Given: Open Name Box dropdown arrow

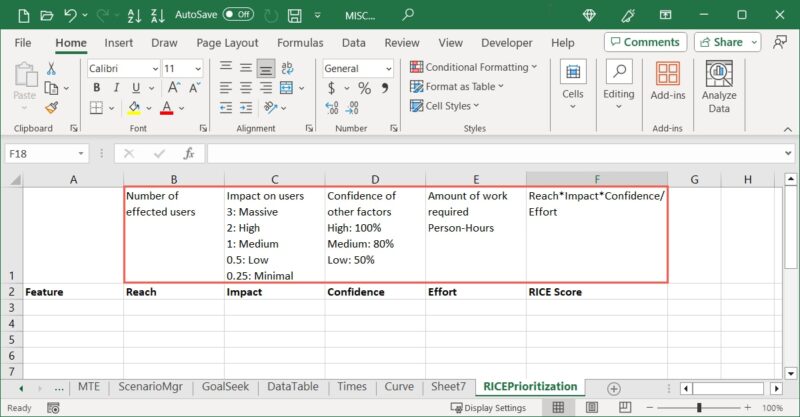Looking at the screenshot, I should tap(81, 154).
